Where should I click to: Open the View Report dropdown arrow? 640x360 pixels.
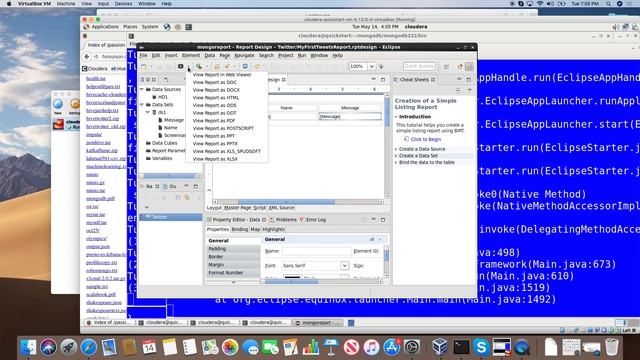click(x=188, y=67)
